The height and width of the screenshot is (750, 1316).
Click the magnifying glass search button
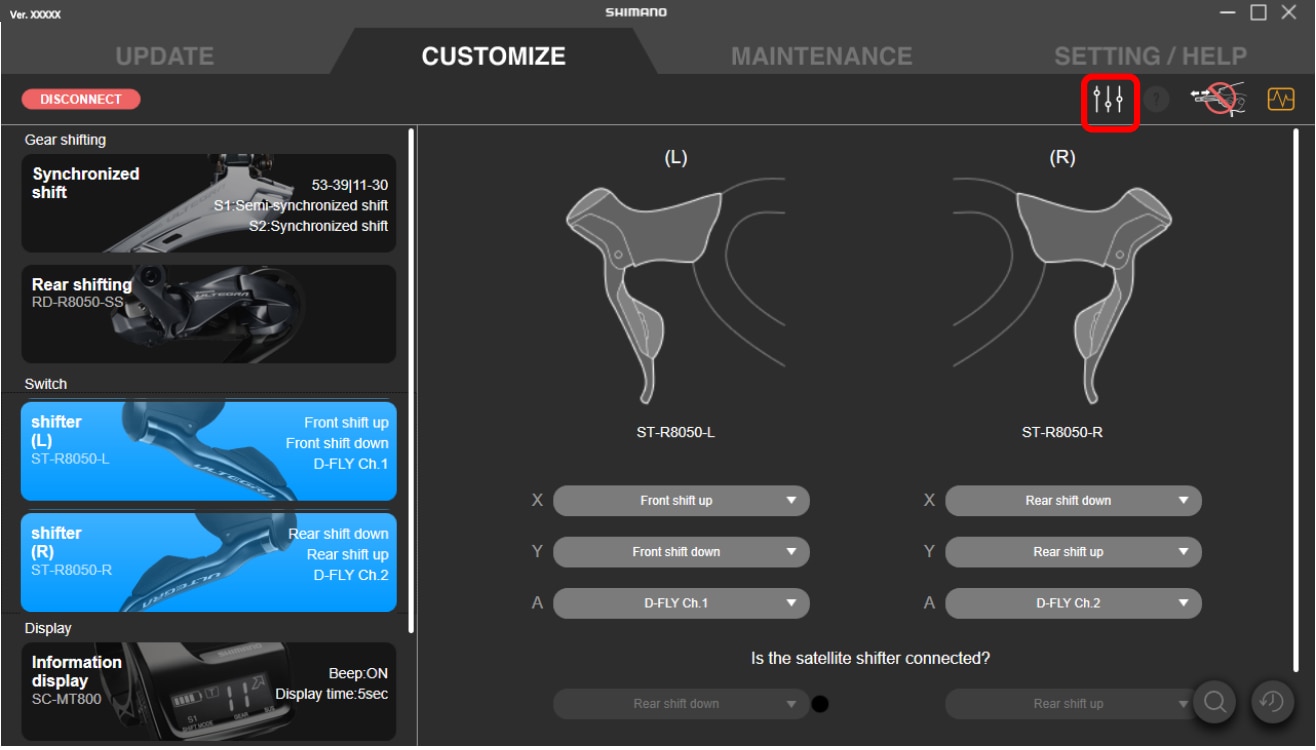click(x=1215, y=702)
